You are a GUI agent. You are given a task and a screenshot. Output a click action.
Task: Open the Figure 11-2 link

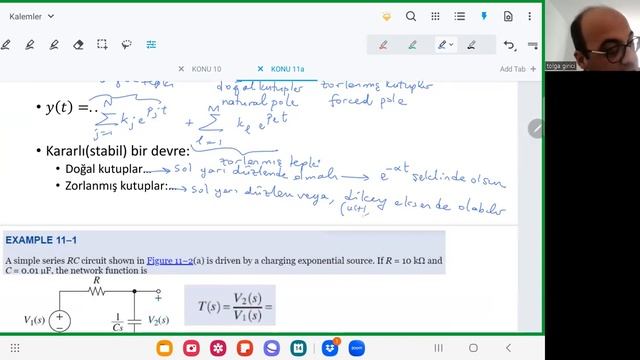tap(170, 260)
